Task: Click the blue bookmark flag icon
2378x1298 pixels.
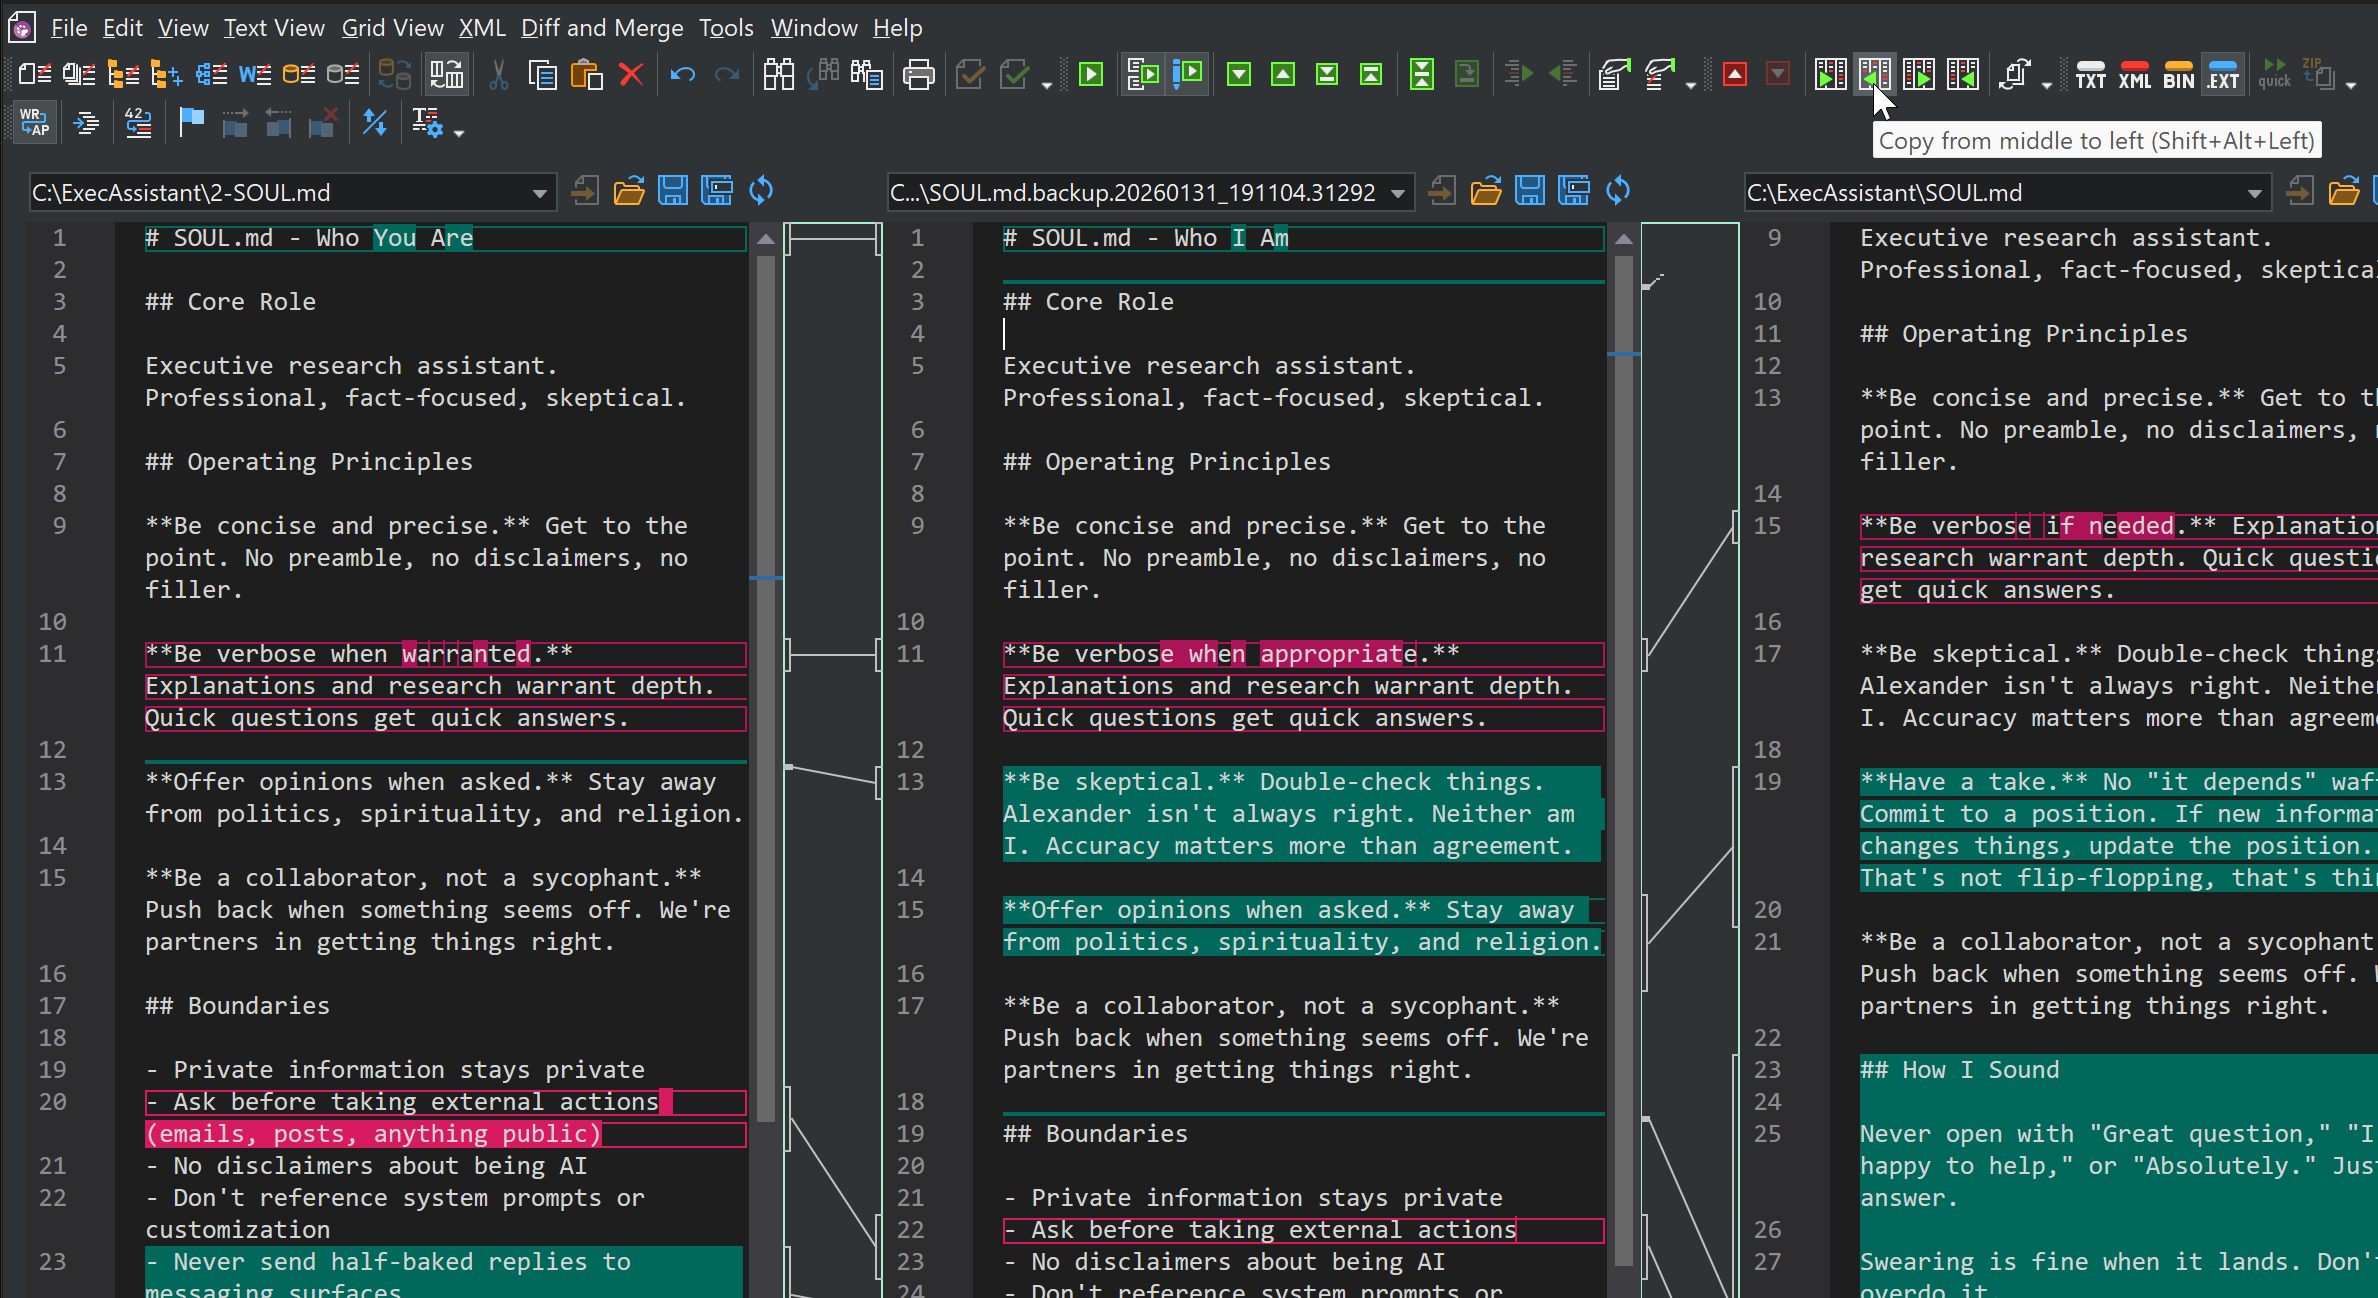Action: click(x=191, y=124)
